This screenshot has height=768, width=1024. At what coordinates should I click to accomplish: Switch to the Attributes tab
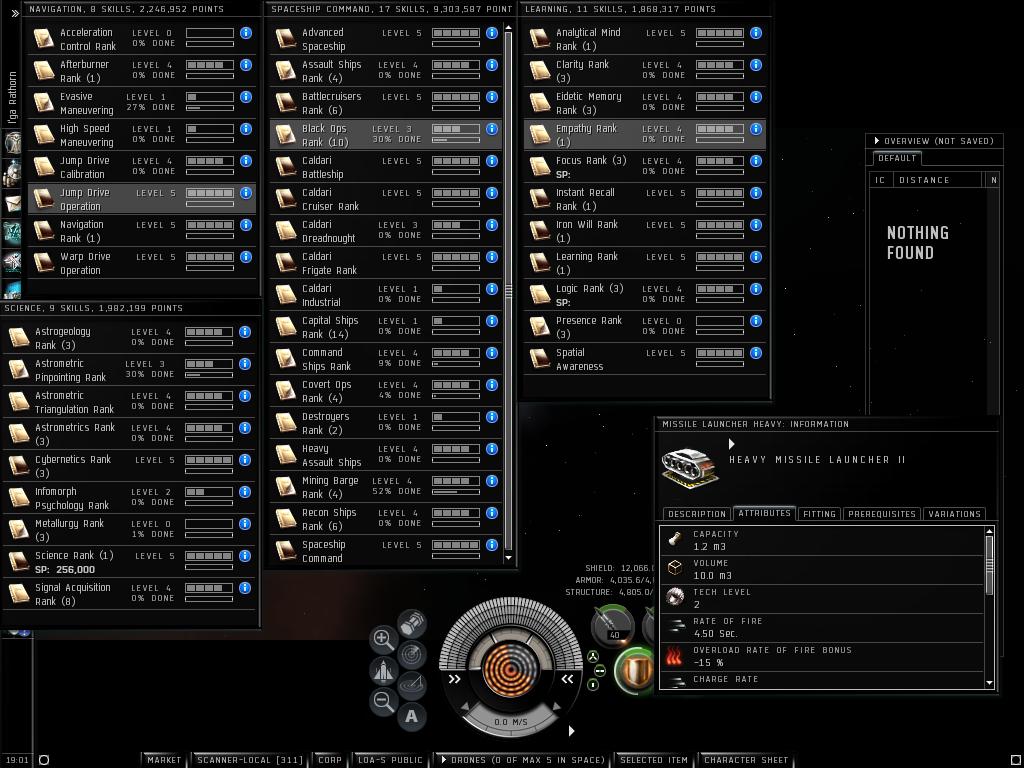(x=764, y=513)
